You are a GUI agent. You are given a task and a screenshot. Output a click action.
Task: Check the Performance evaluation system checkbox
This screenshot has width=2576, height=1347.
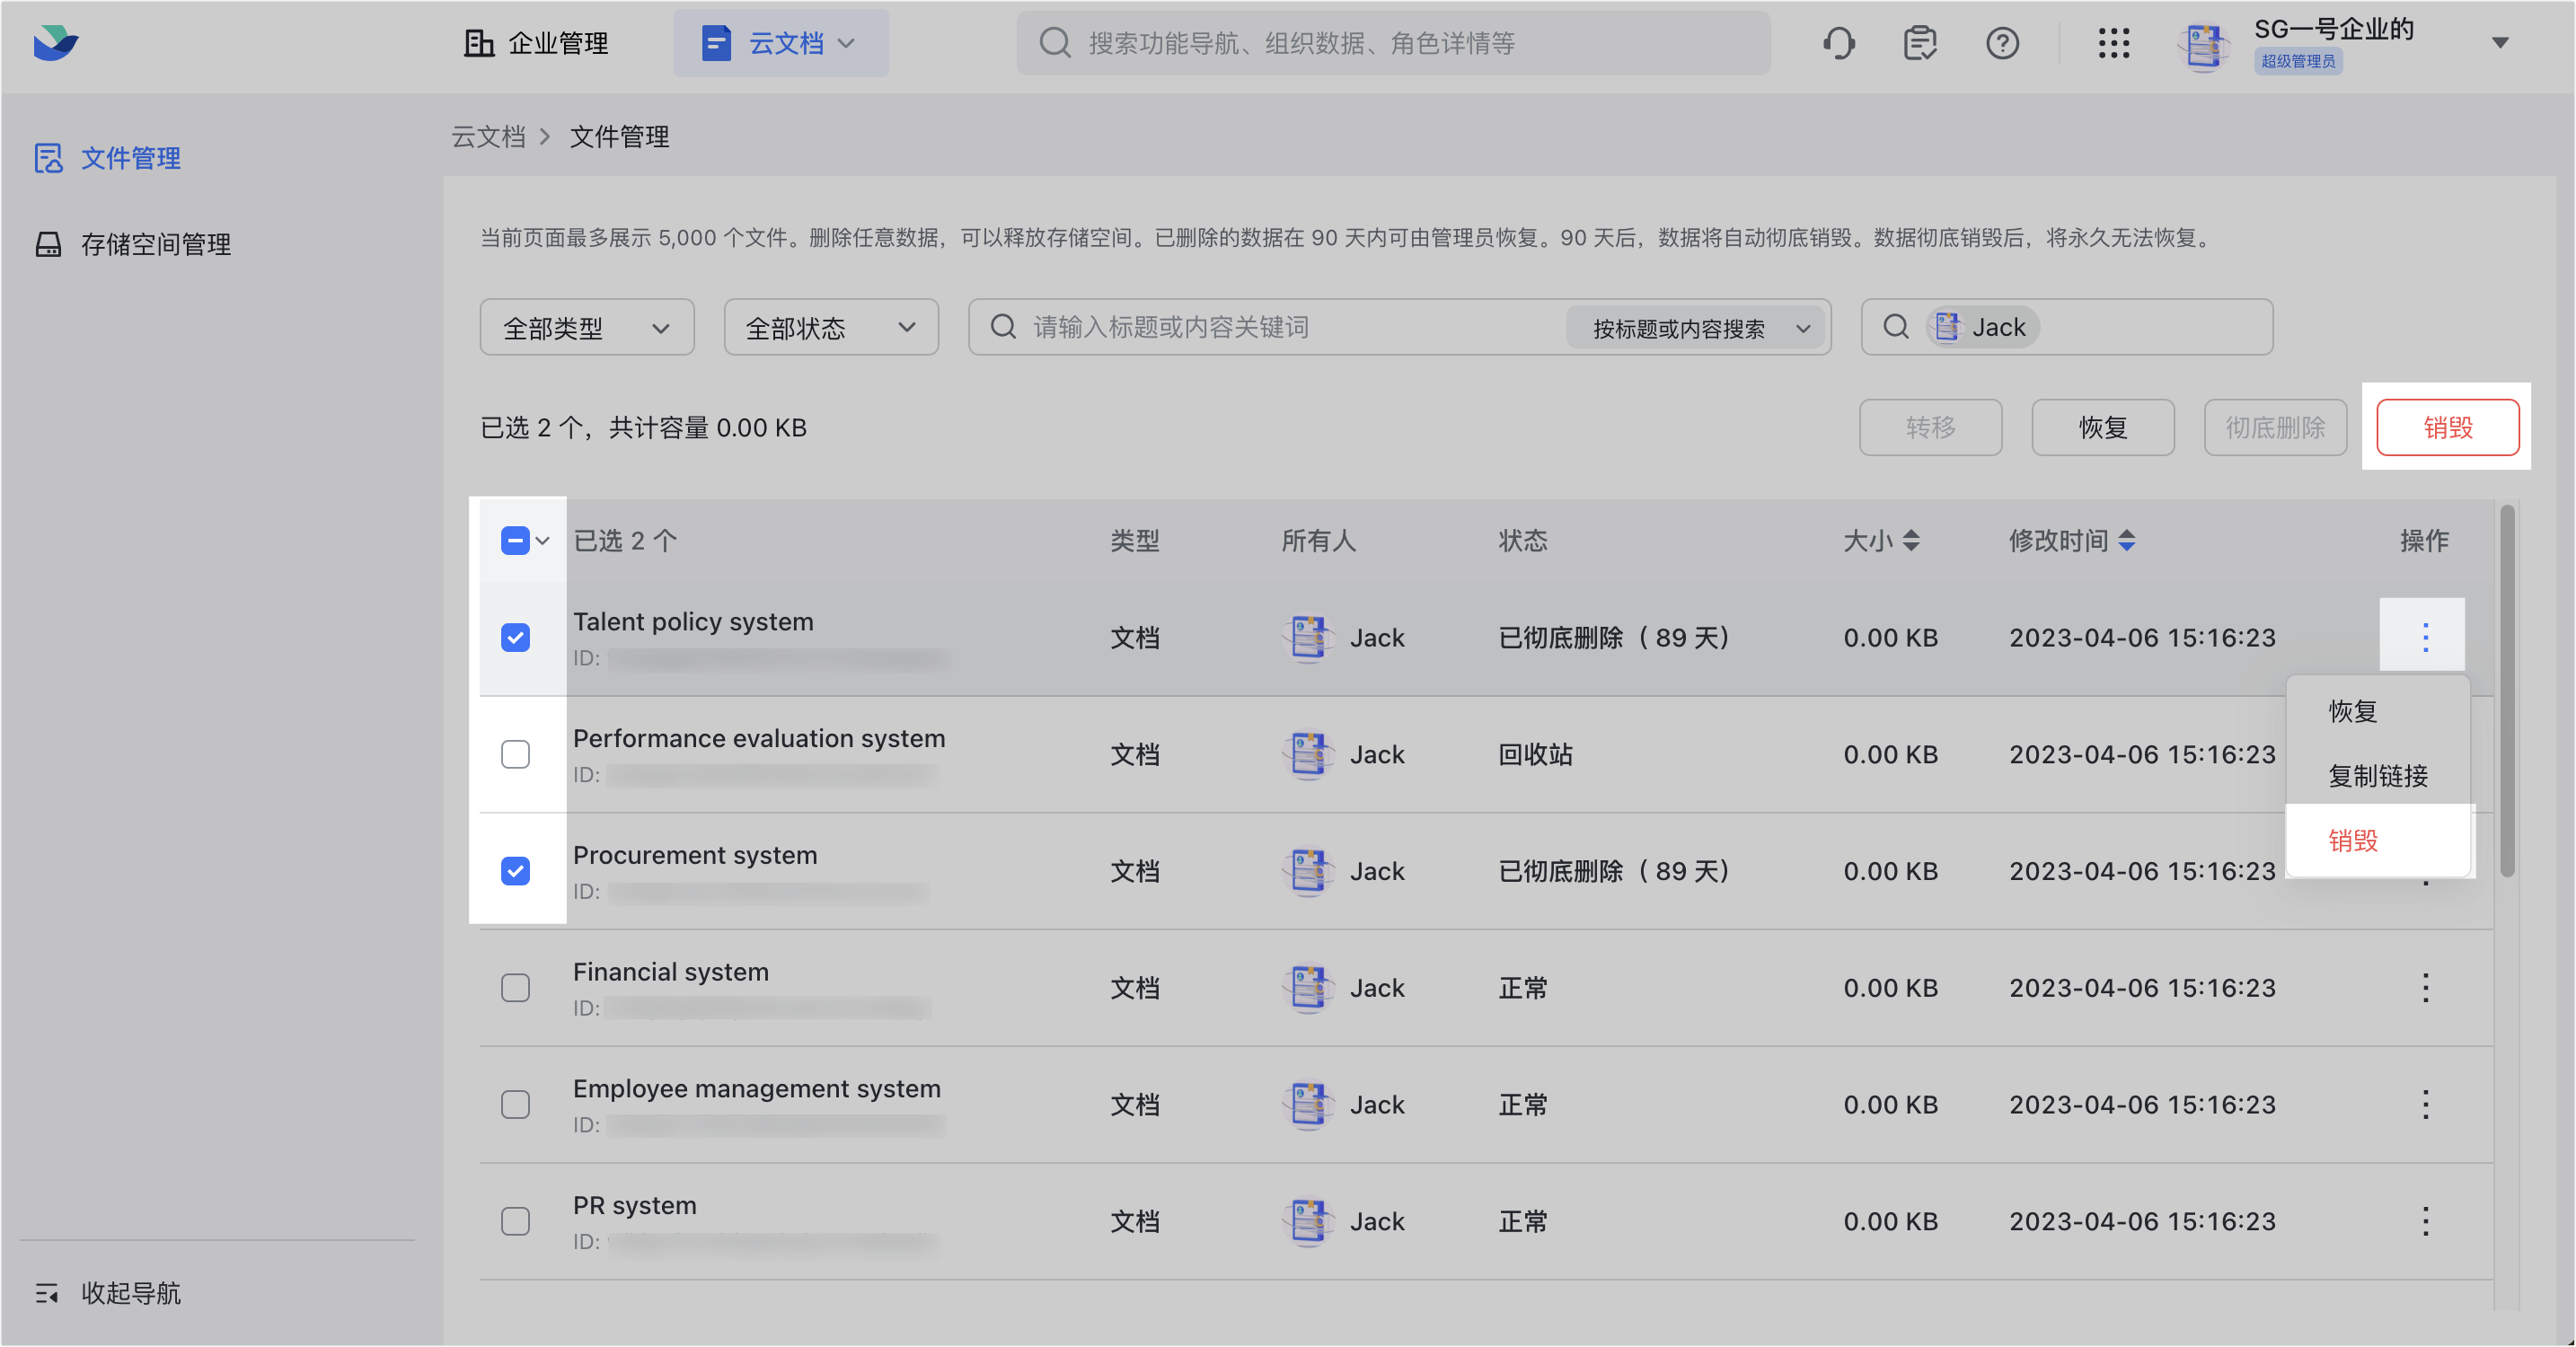[x=515, y=754]
